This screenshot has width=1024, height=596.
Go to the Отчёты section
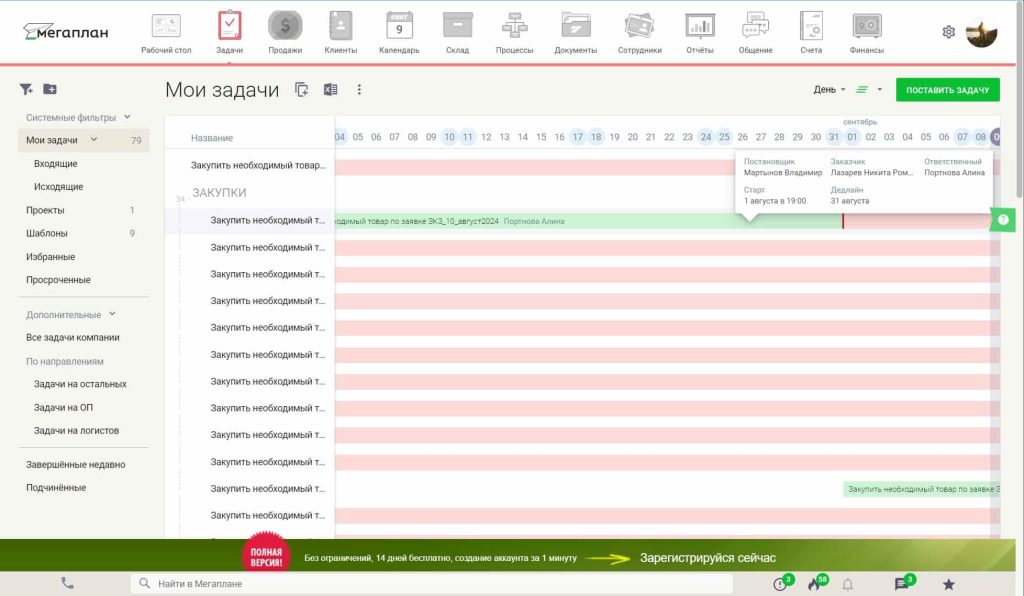(x=699, y=31)
